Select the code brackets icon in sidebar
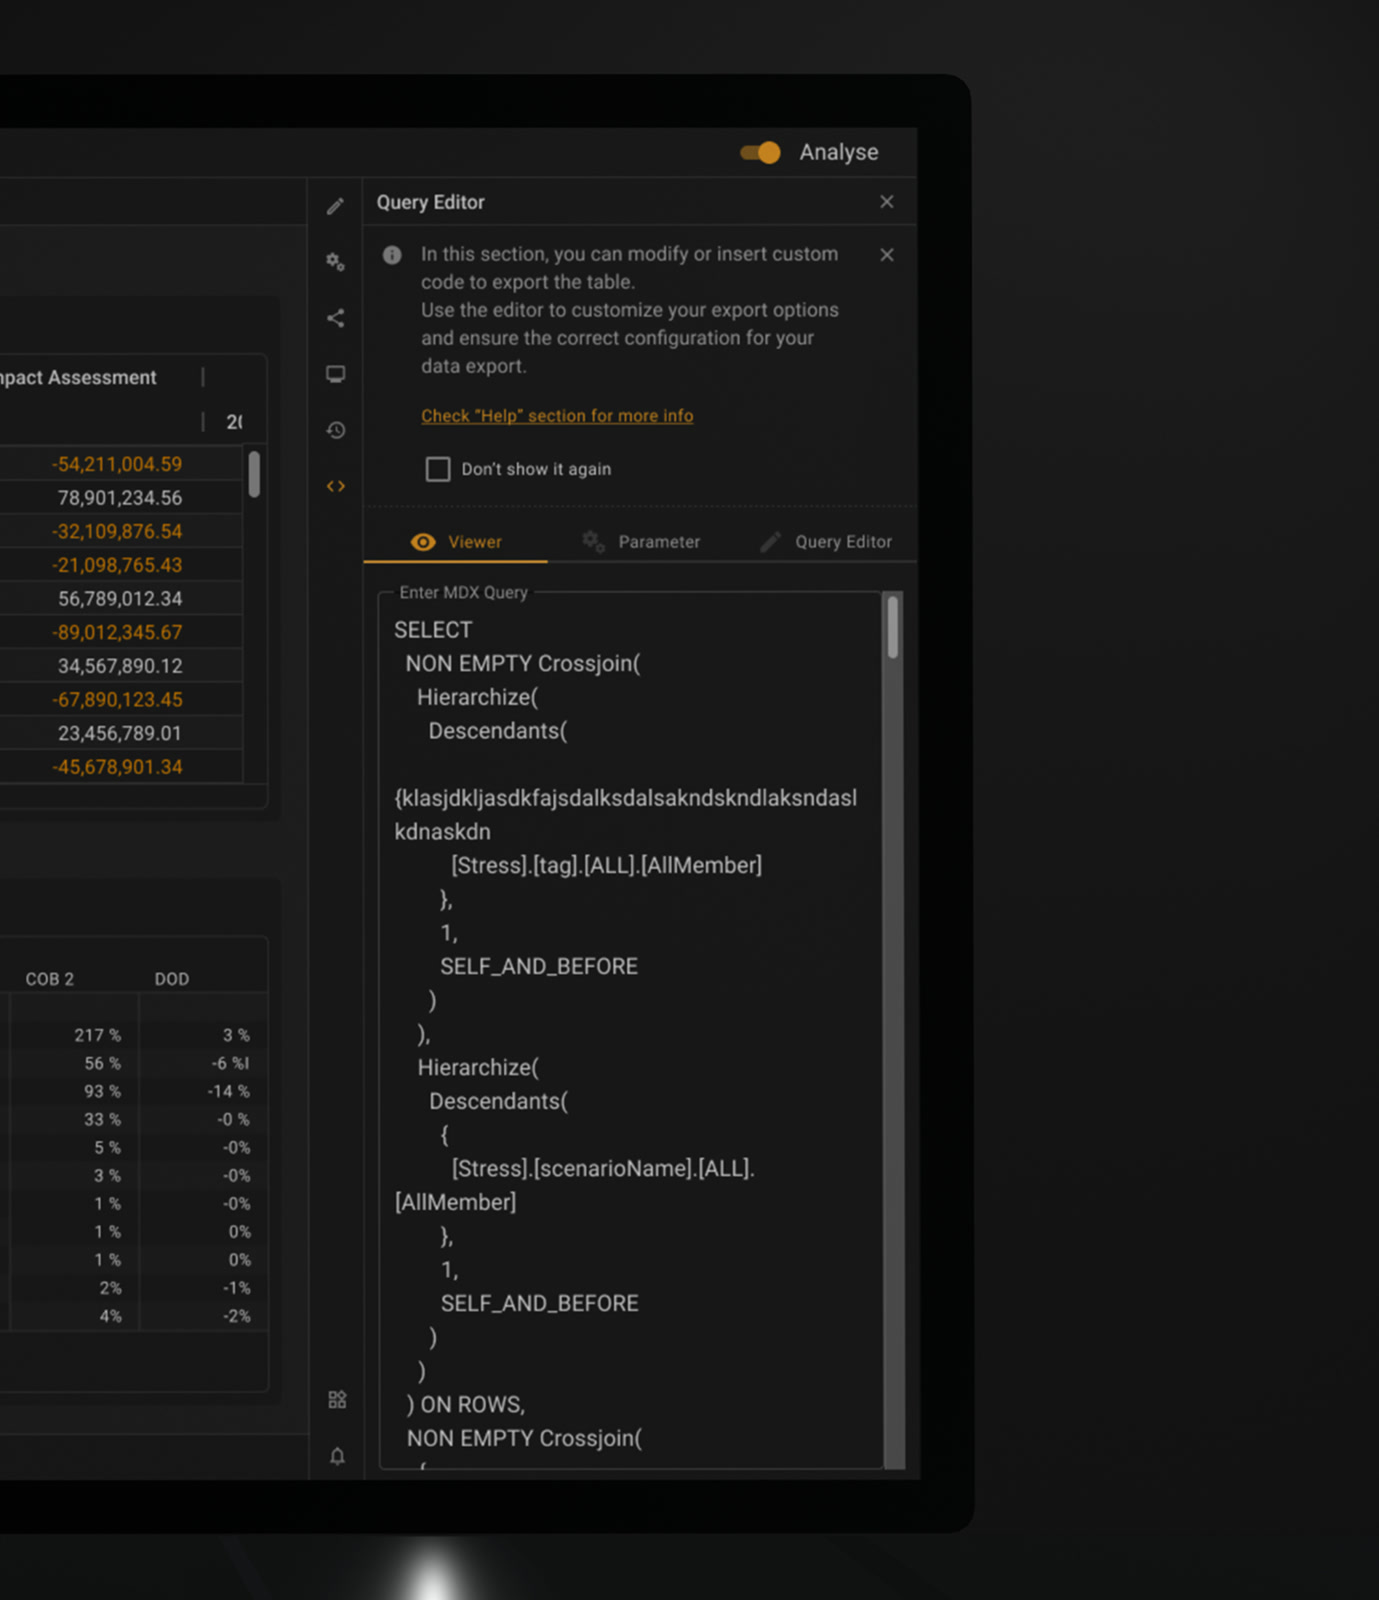This screenshot has width=1379, height=1600. pyautogui.click(x=335, y=486)
